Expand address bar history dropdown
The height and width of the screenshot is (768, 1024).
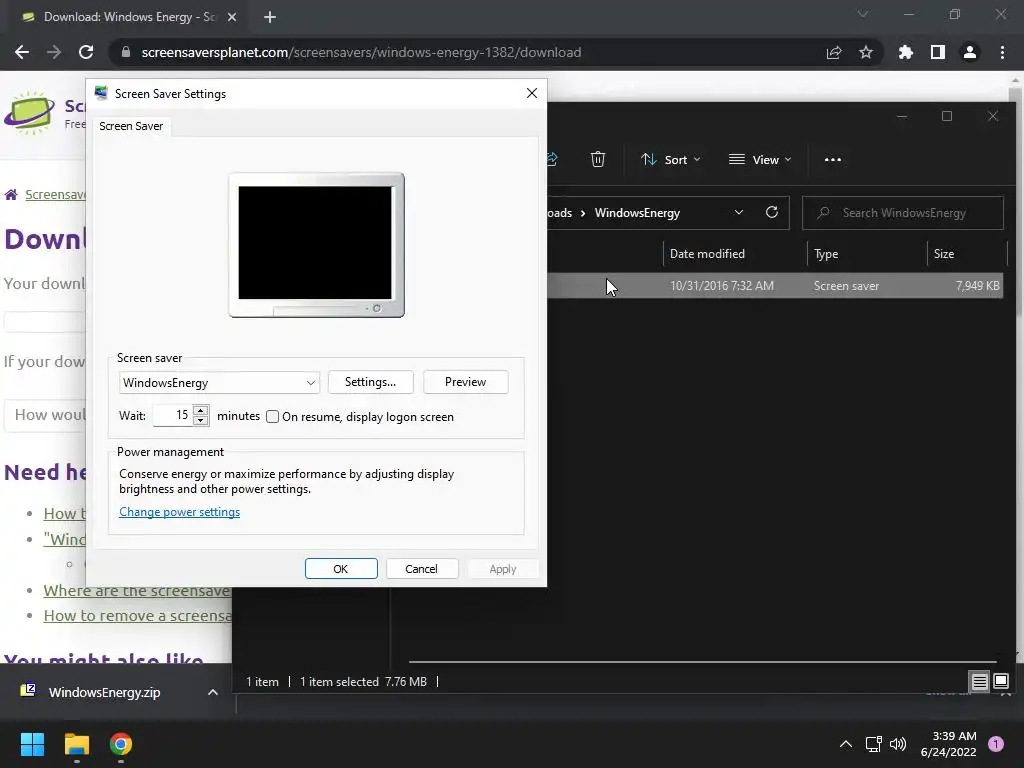pos(739,212)
